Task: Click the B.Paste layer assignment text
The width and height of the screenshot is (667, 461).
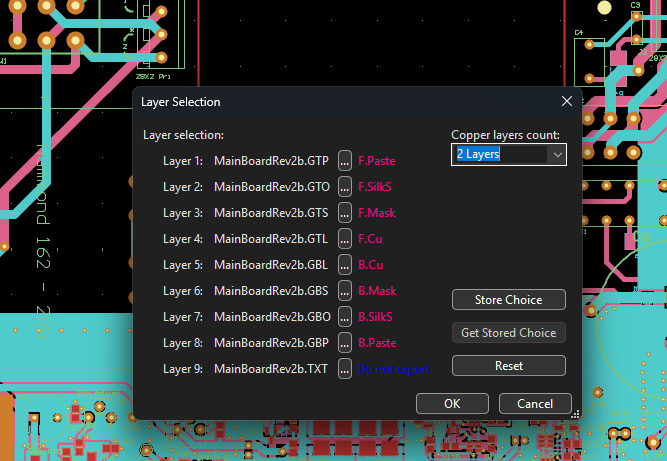Action: click(377, 343)
